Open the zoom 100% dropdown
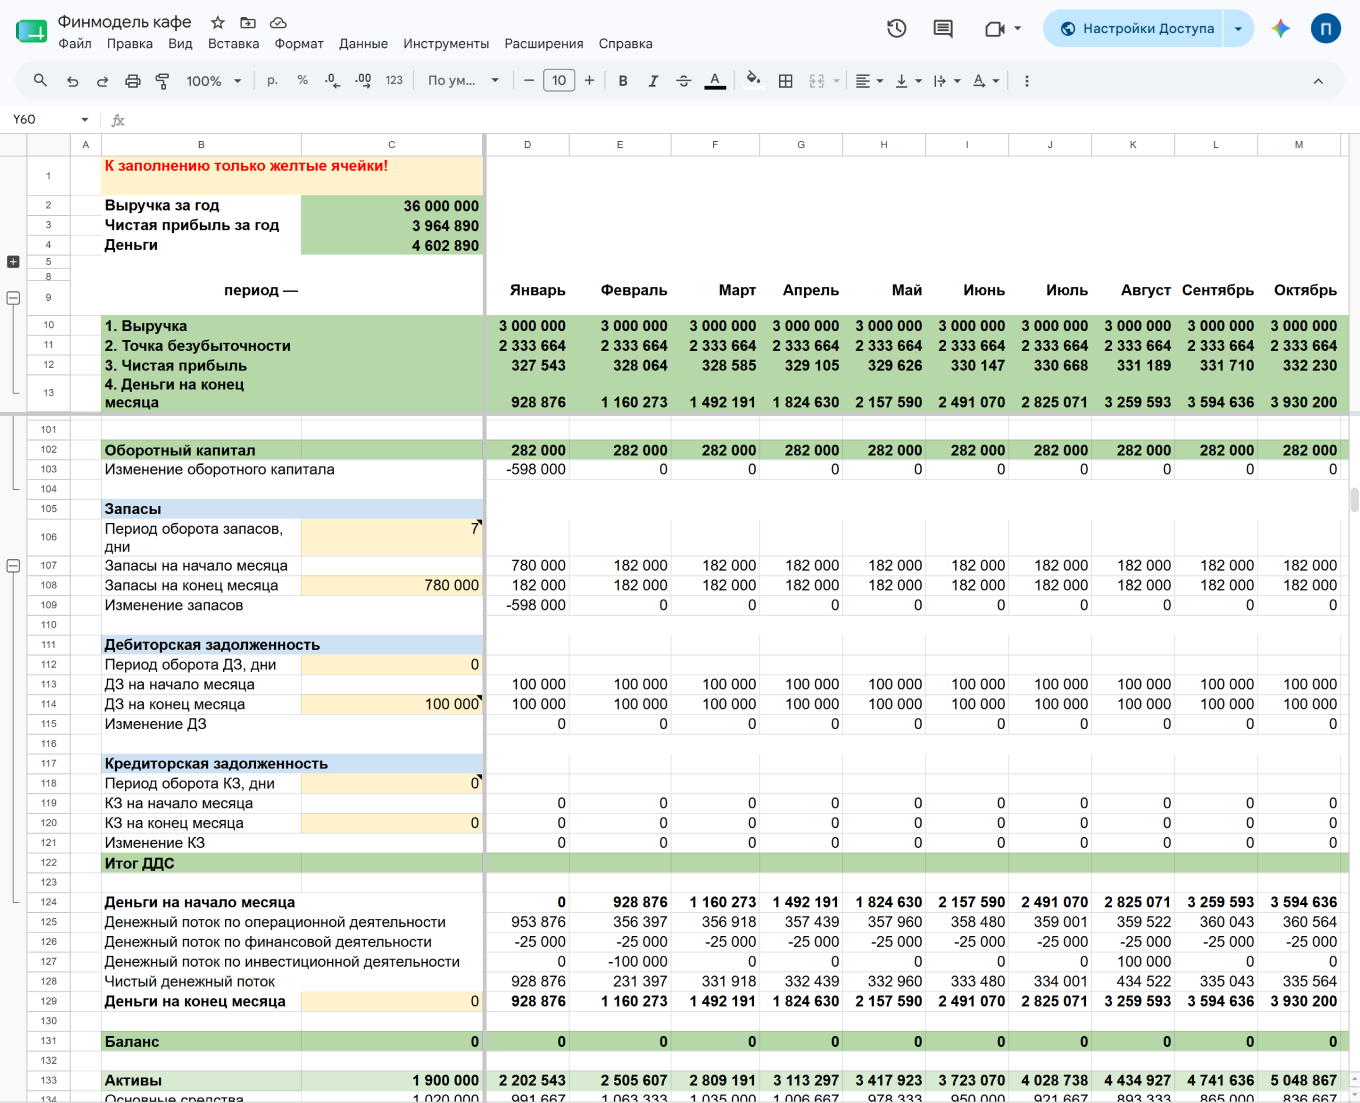Viewport: 1360px width, 1103px height. 214,81
